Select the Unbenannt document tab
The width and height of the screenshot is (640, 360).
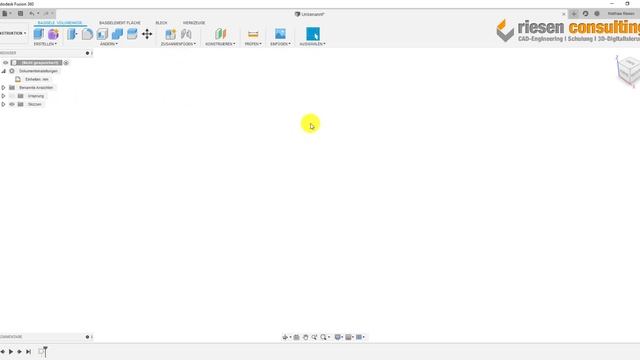[310, 14]
